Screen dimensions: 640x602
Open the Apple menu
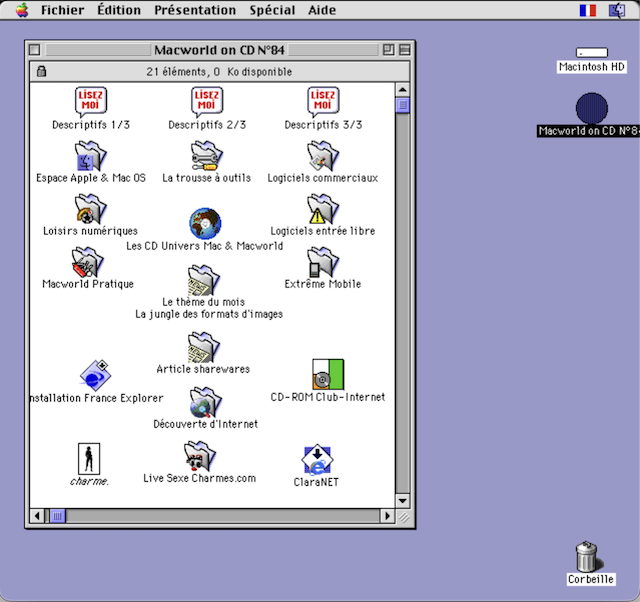[x=22, y=10]
